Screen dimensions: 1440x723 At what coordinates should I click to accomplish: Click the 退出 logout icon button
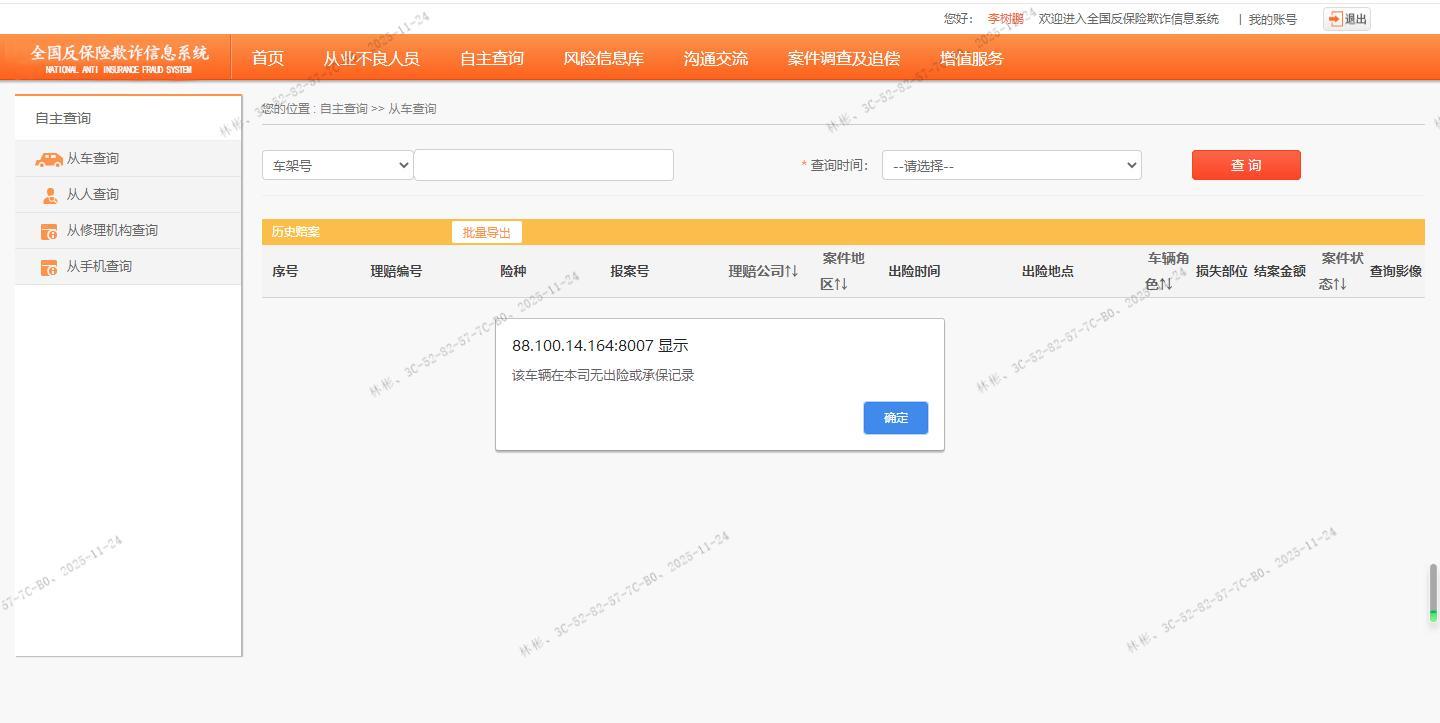(x=1346, y=19)
